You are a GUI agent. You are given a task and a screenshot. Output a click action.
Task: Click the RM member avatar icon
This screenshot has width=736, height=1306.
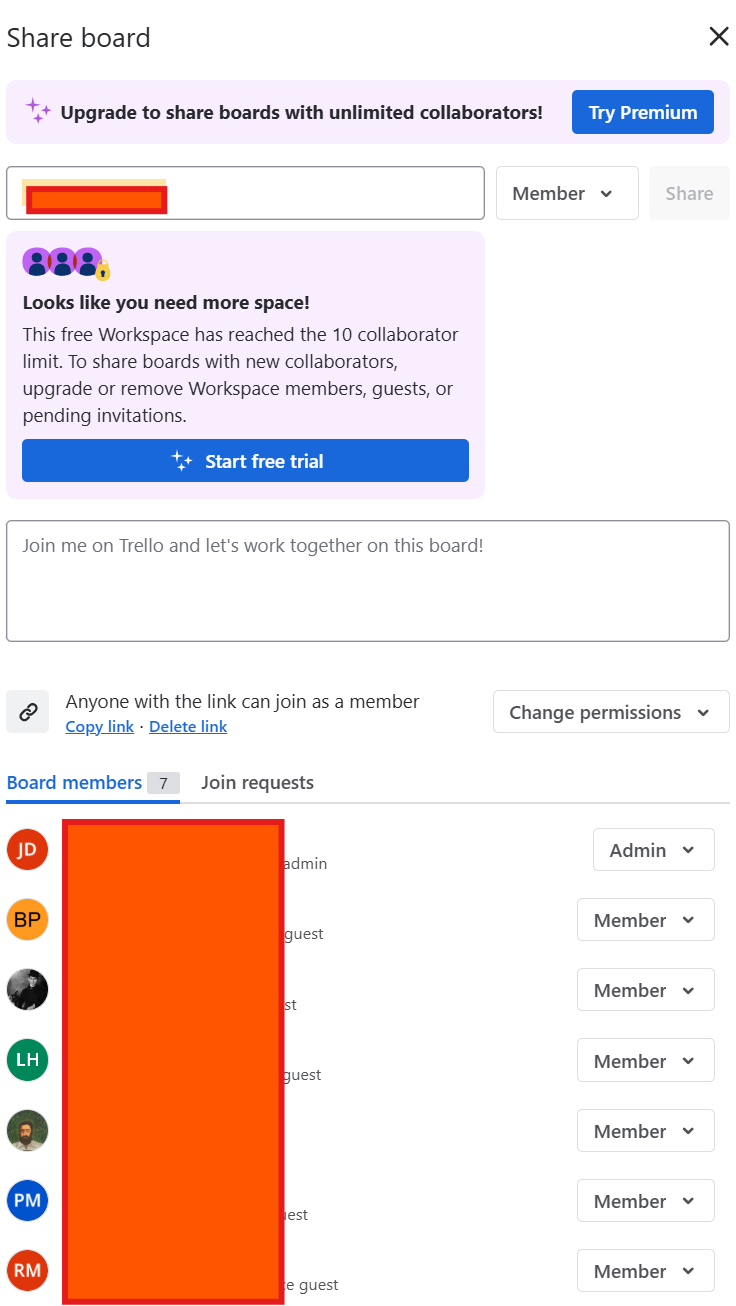[27, 1270]
